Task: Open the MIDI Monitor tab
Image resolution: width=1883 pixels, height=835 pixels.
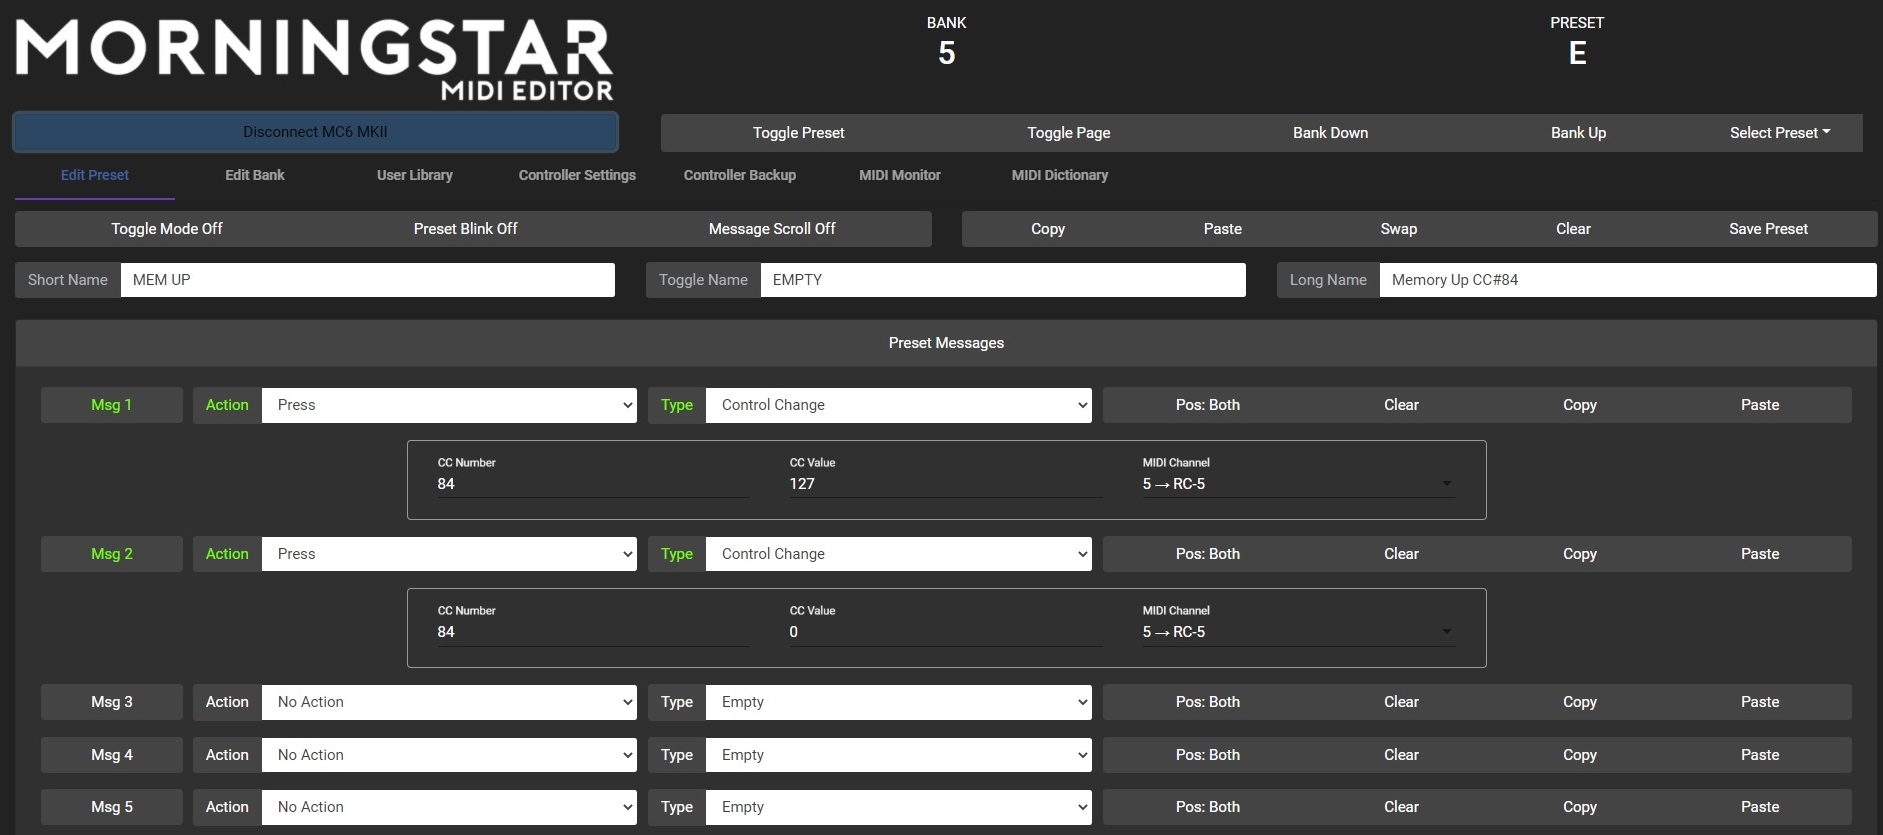Action: pos(899,175)
